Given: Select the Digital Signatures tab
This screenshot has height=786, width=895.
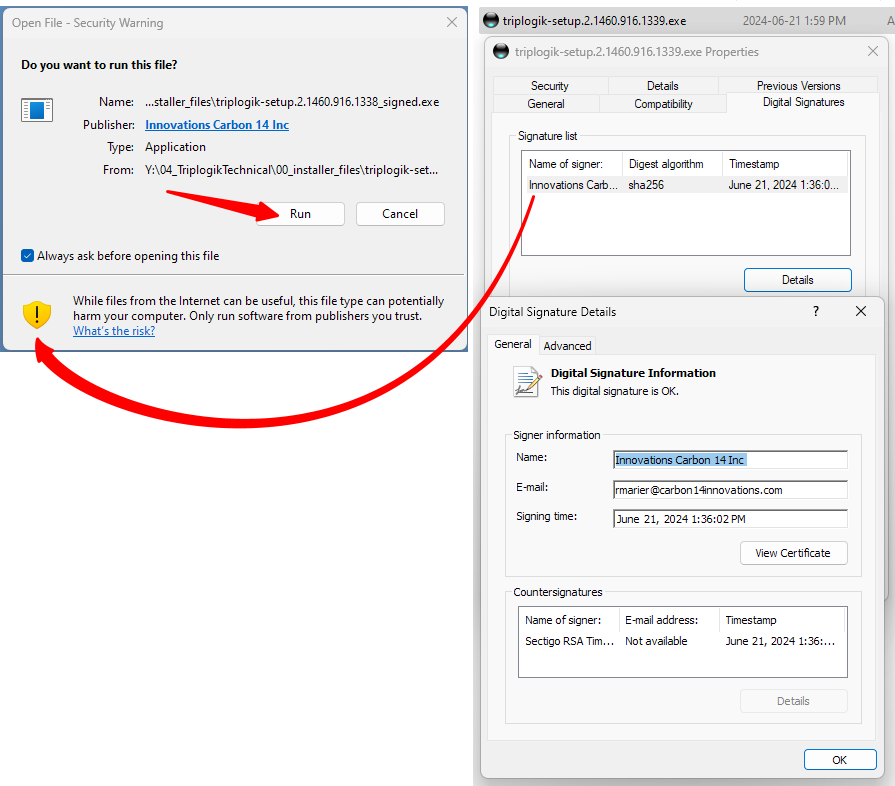Looking at the screenshot, I should click(x=803, y=102).
